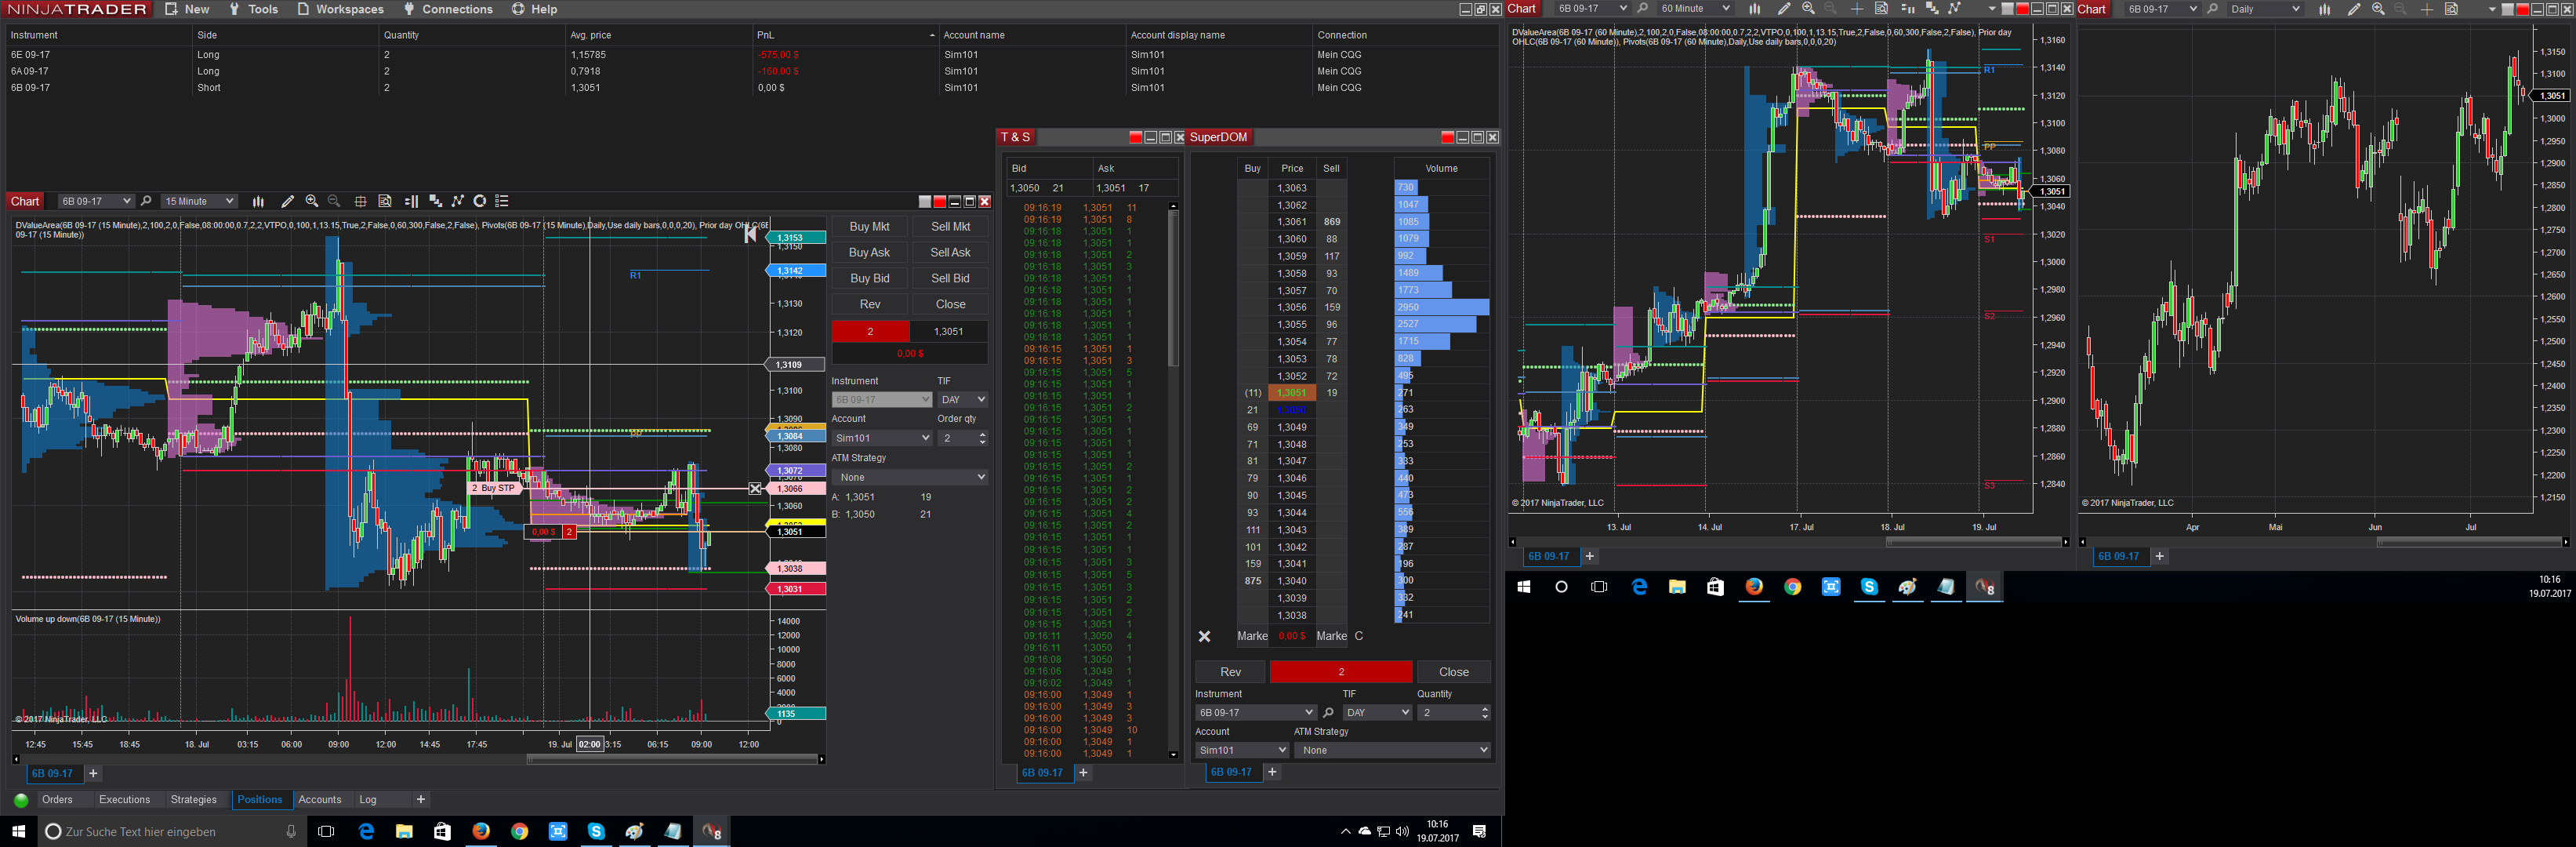Screen dimensions: 2576x847
Task: Open Windows Task View
Action: tap(326, 831)
